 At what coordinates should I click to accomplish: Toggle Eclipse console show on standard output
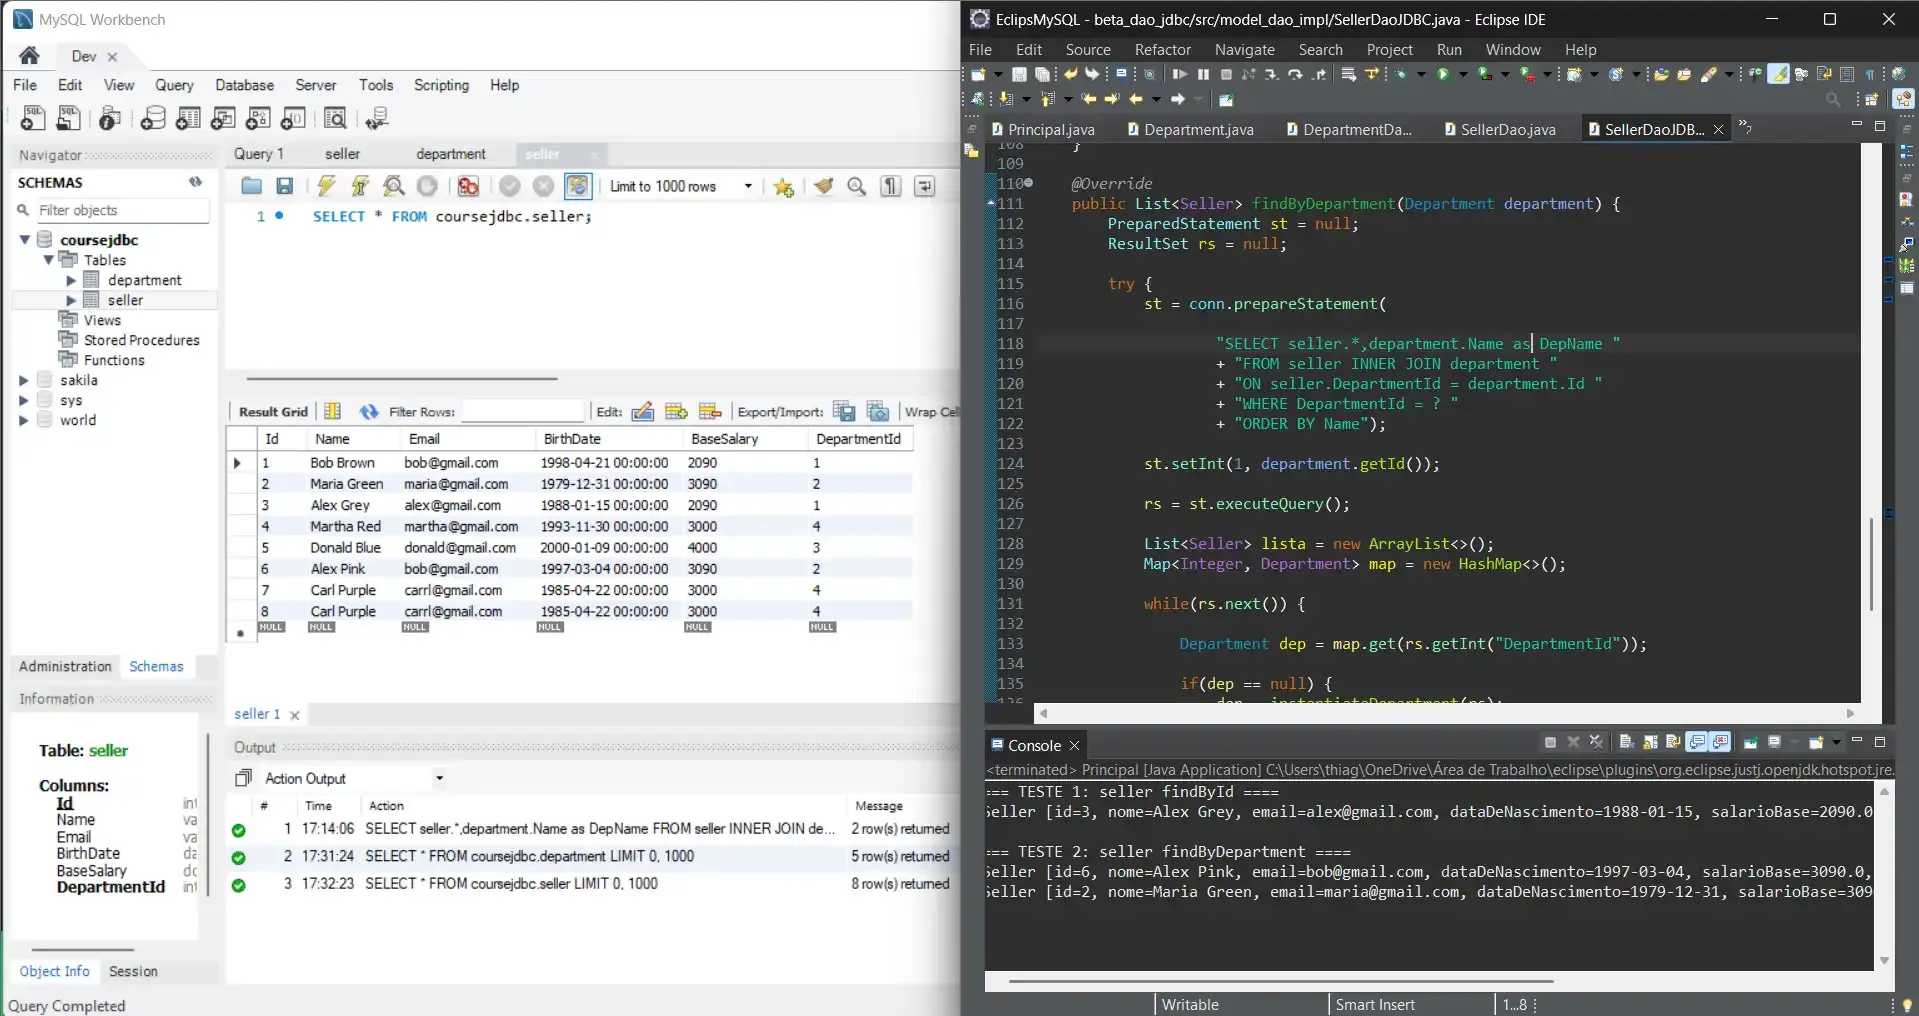(1697, 742)
